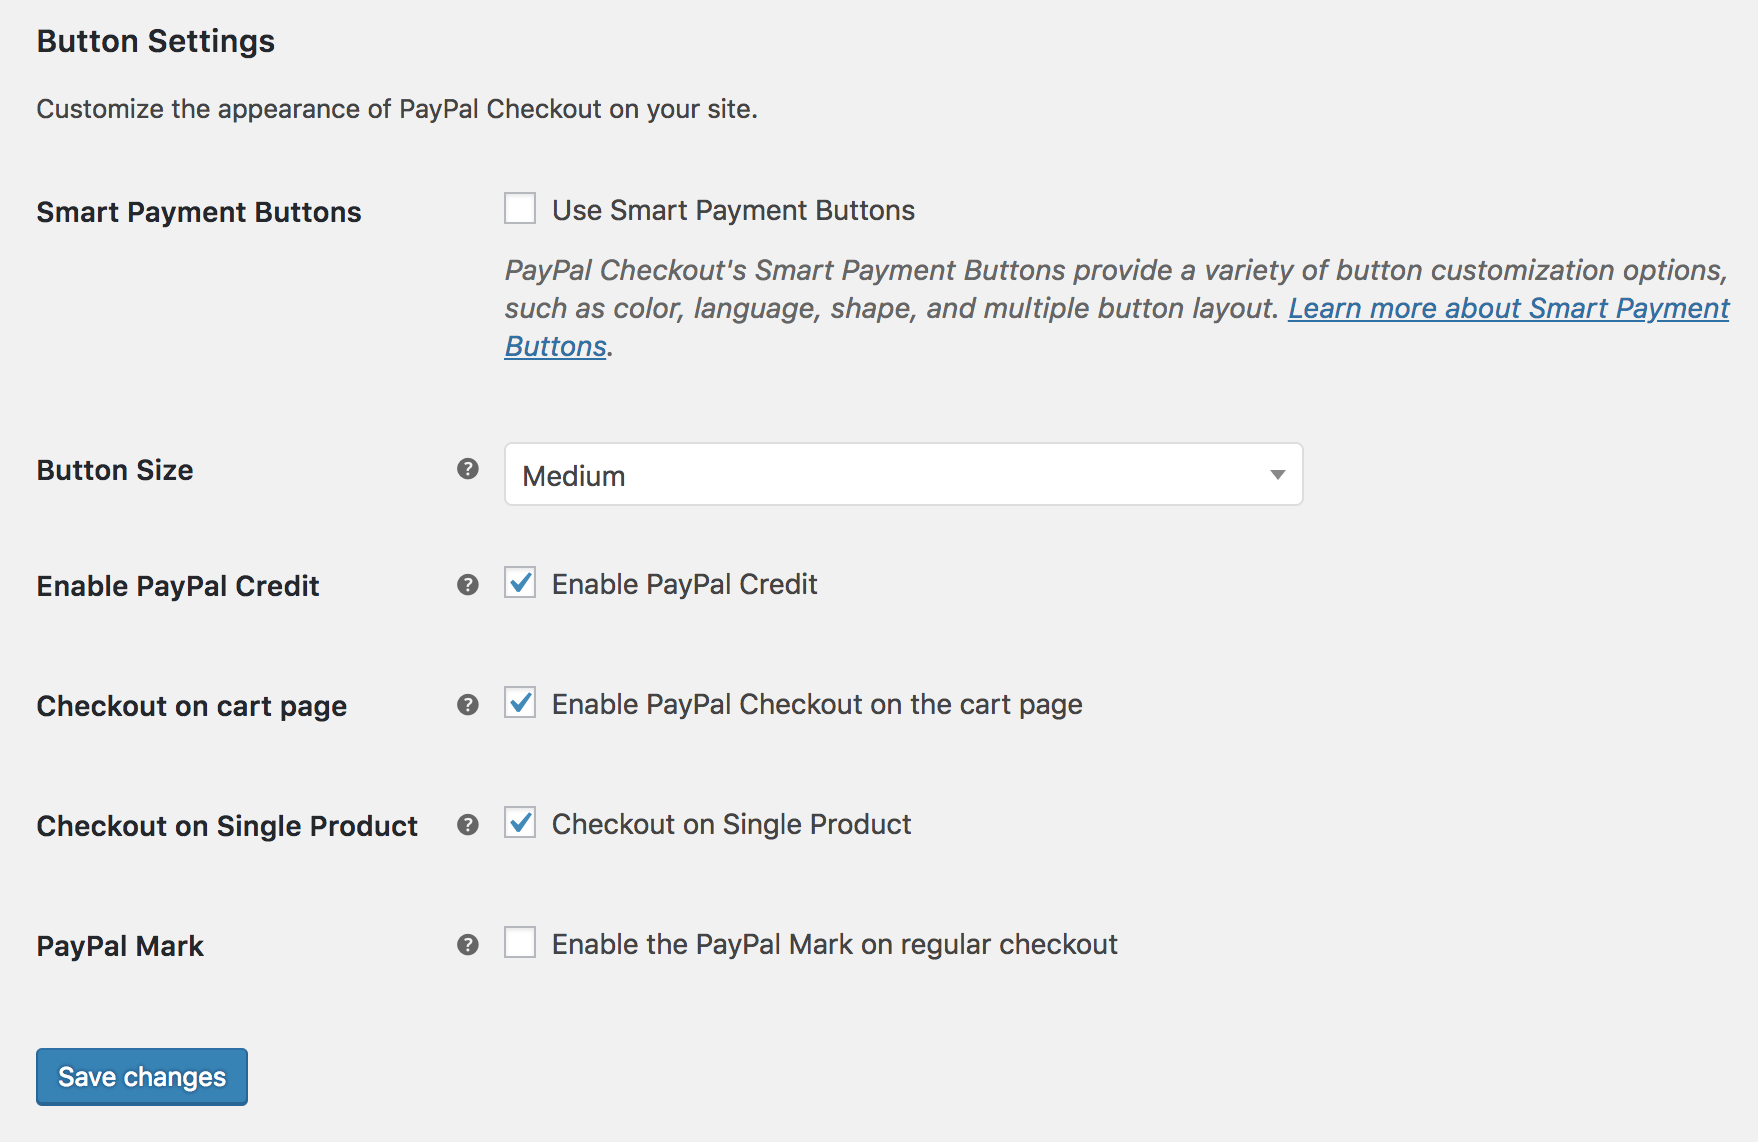
Task: Click the Button Size dropdown arrow
Action: click(x=1277, y=475)
